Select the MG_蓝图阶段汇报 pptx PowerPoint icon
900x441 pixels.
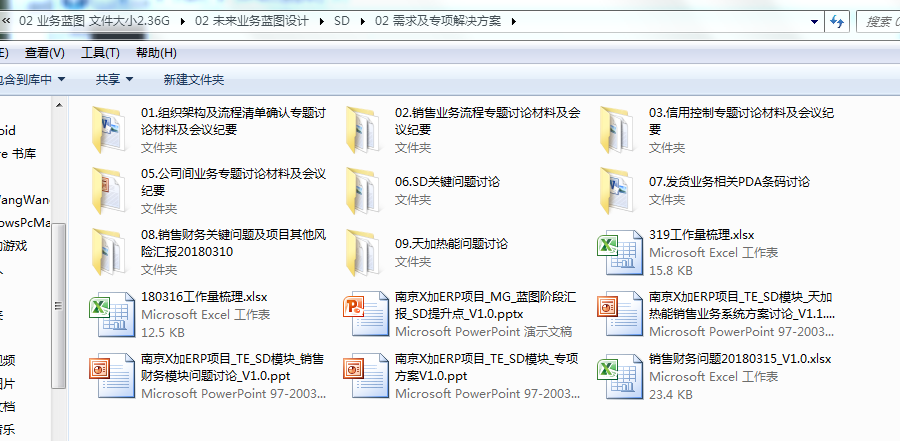[x=364, y=314]
